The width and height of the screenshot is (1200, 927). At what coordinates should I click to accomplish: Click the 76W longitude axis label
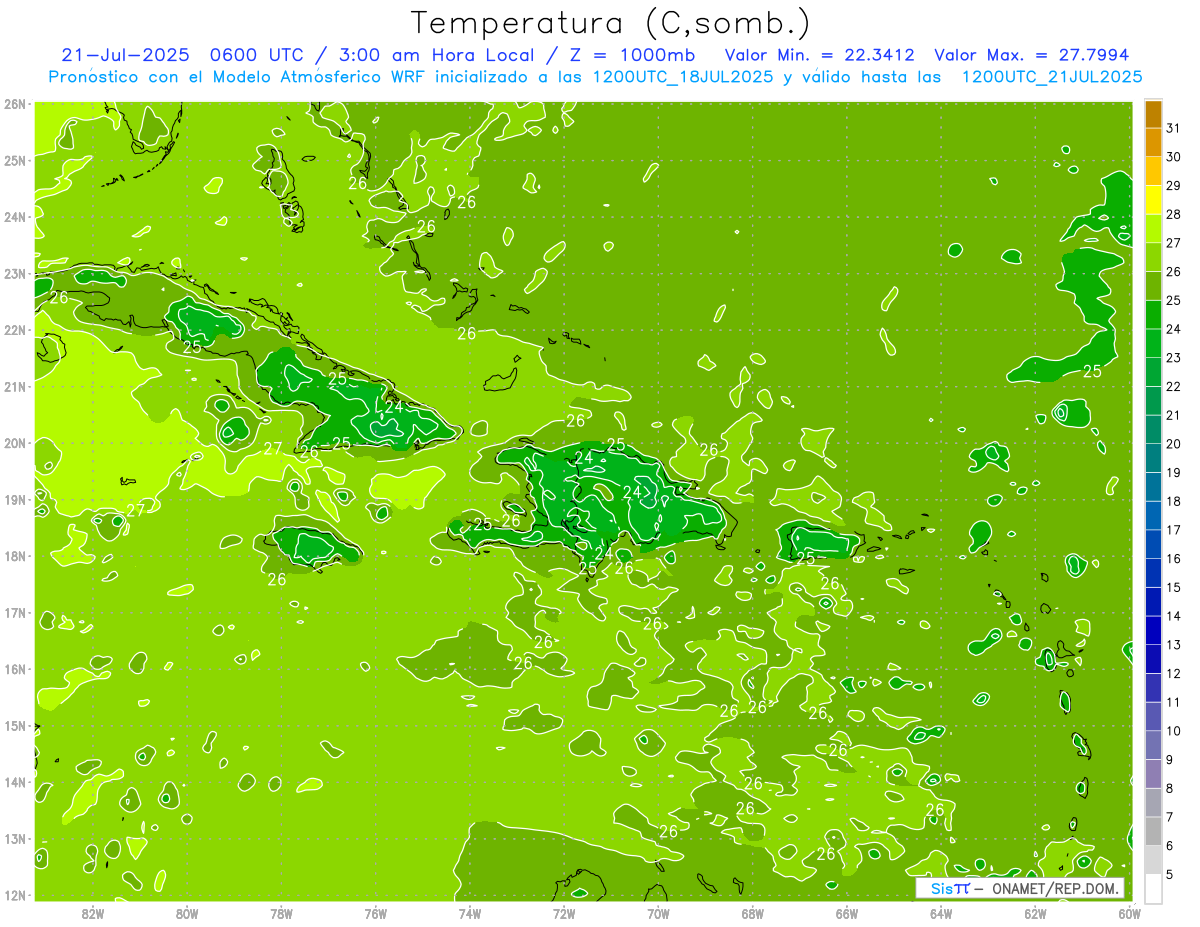tap(376, 913)
